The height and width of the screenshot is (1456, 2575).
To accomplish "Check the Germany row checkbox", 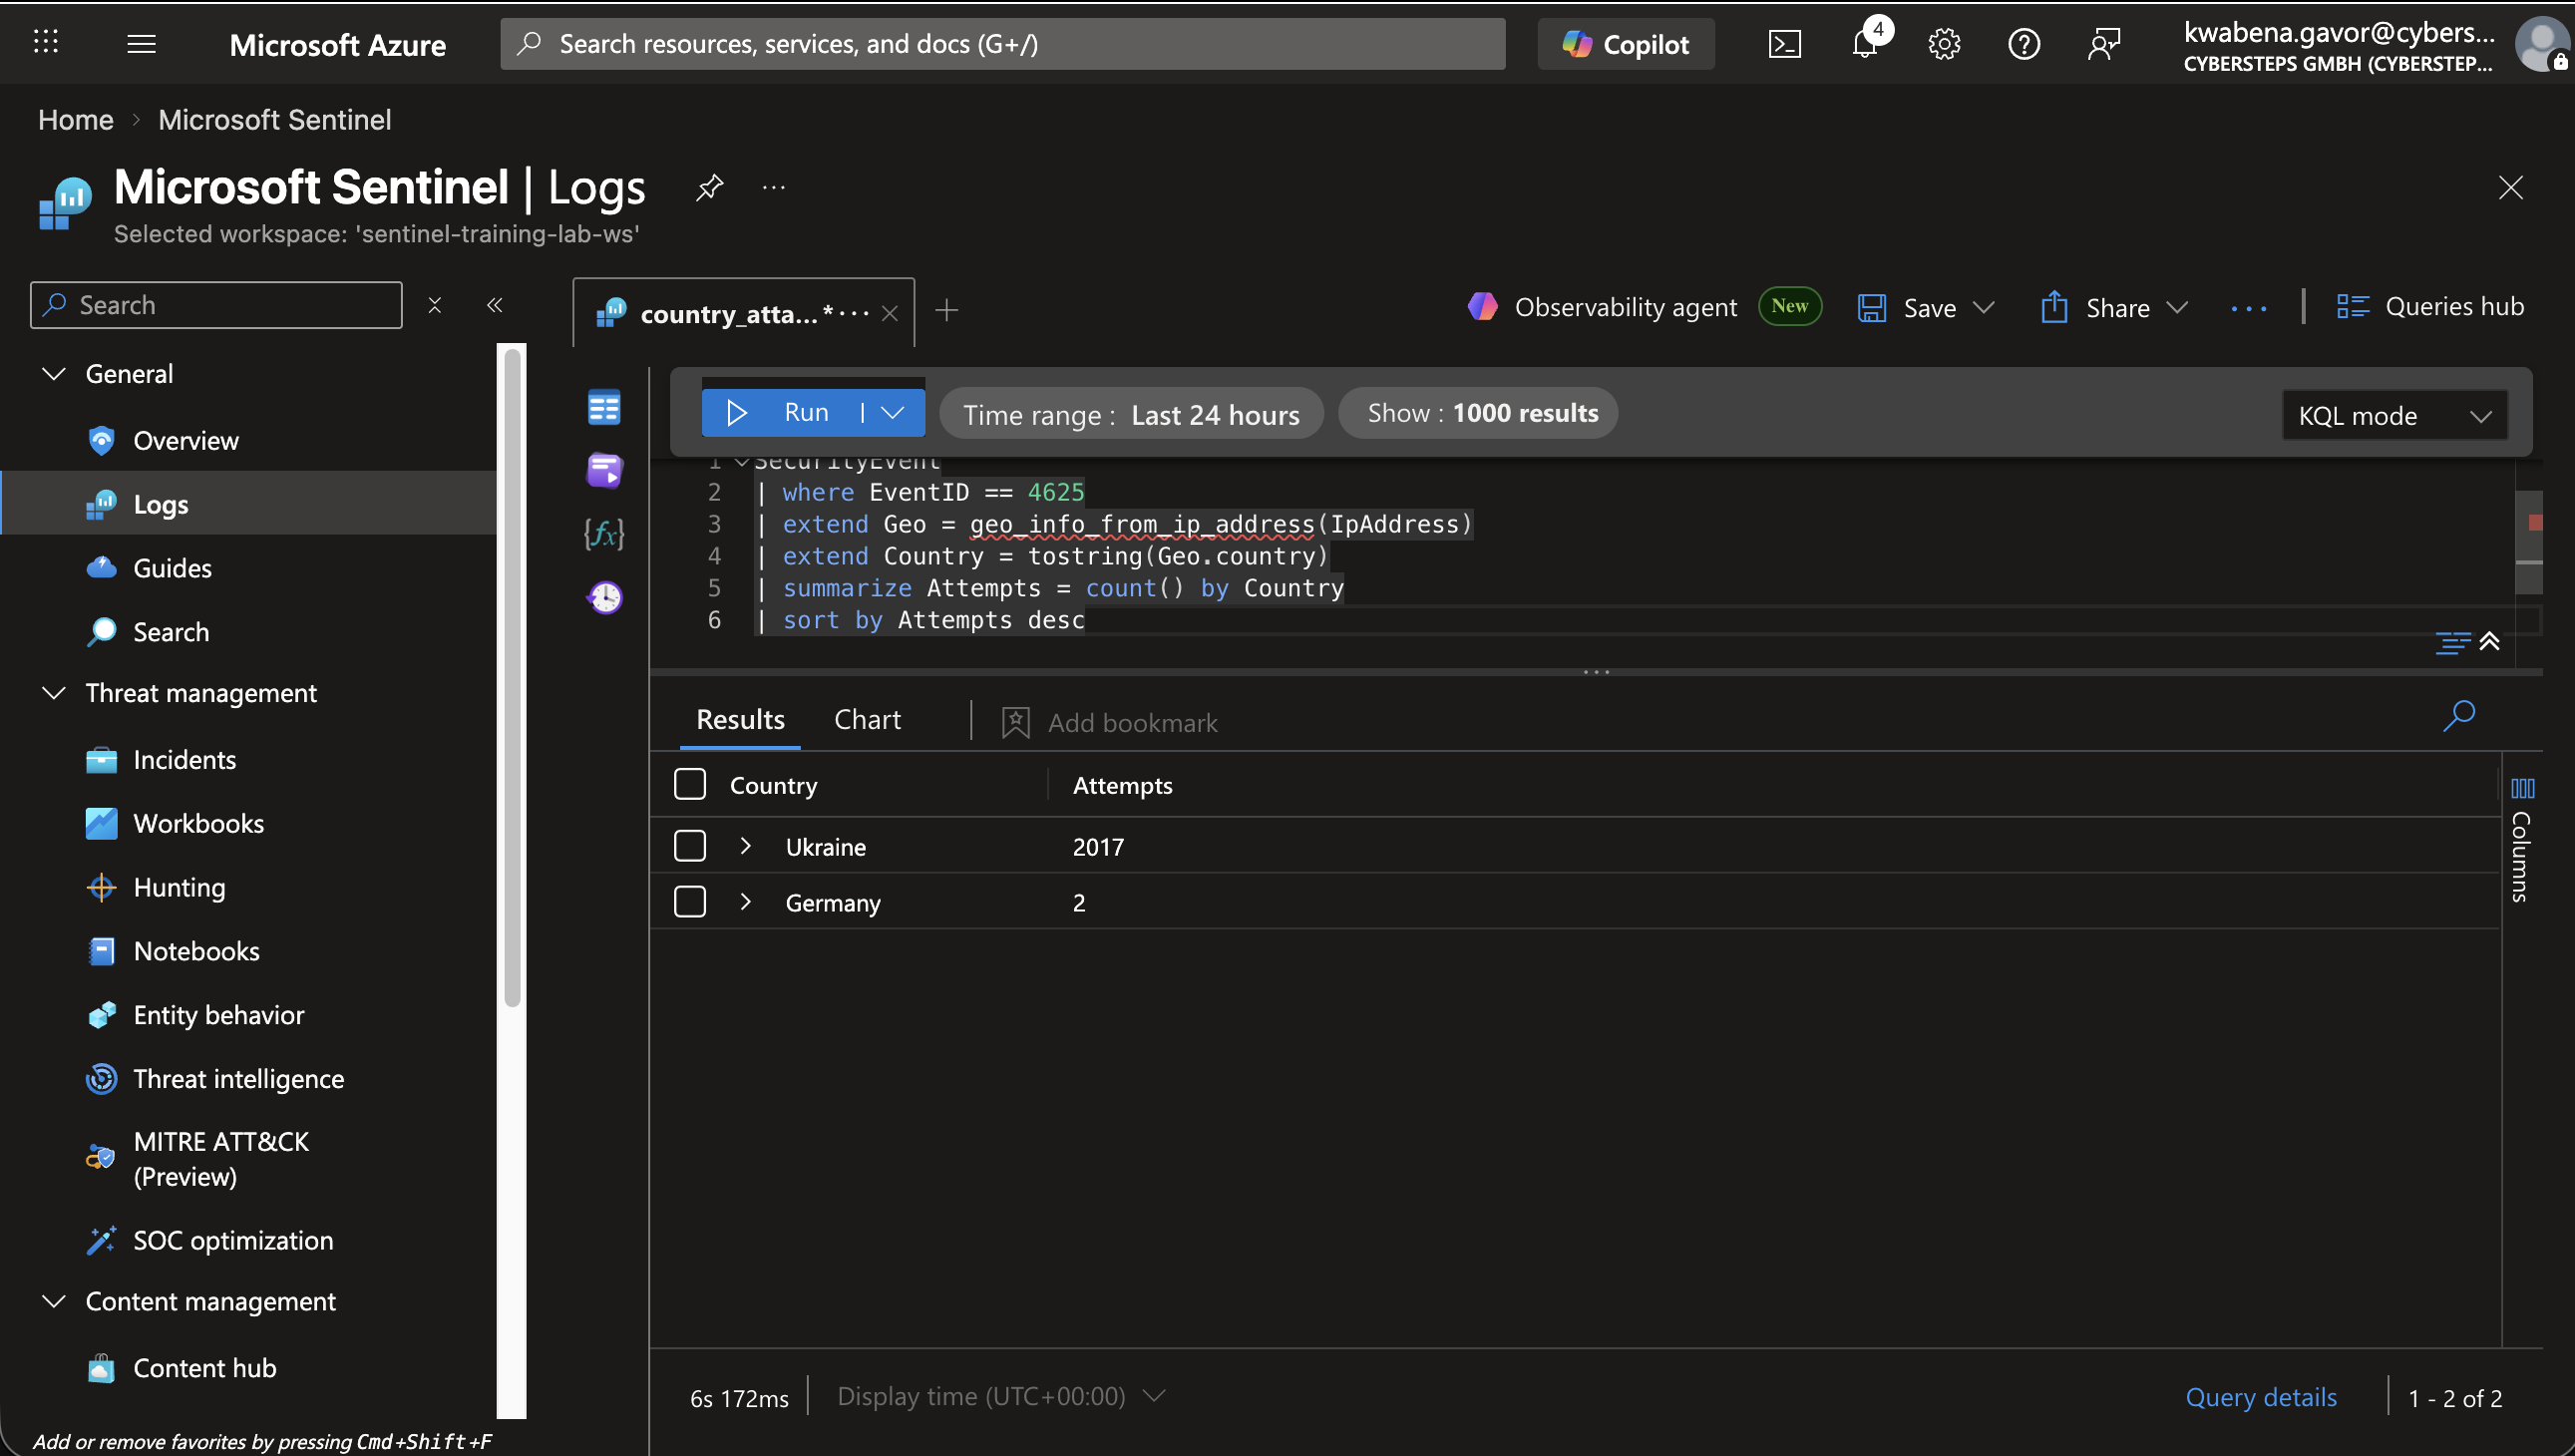I will (x=690, y=902).
